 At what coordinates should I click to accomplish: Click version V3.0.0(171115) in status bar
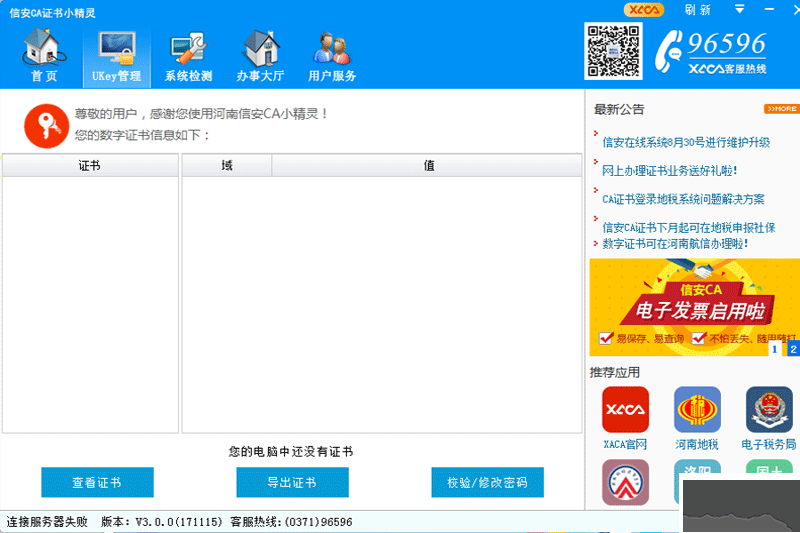(x=162, y=522)
